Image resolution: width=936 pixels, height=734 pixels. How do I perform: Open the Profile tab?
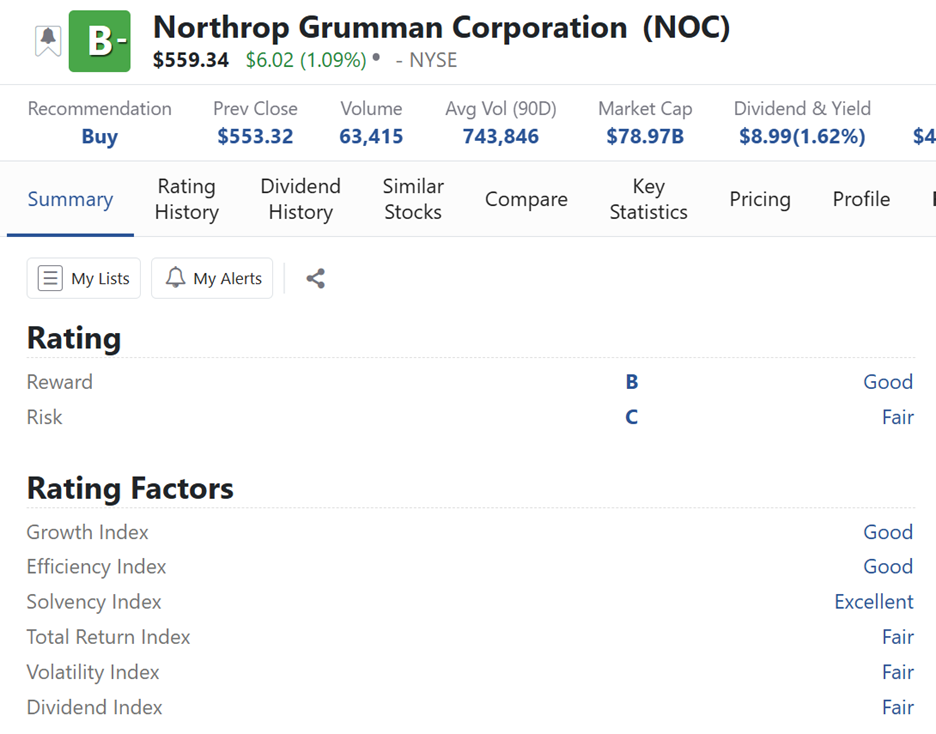pyautogui.click(x=861, y=199)
